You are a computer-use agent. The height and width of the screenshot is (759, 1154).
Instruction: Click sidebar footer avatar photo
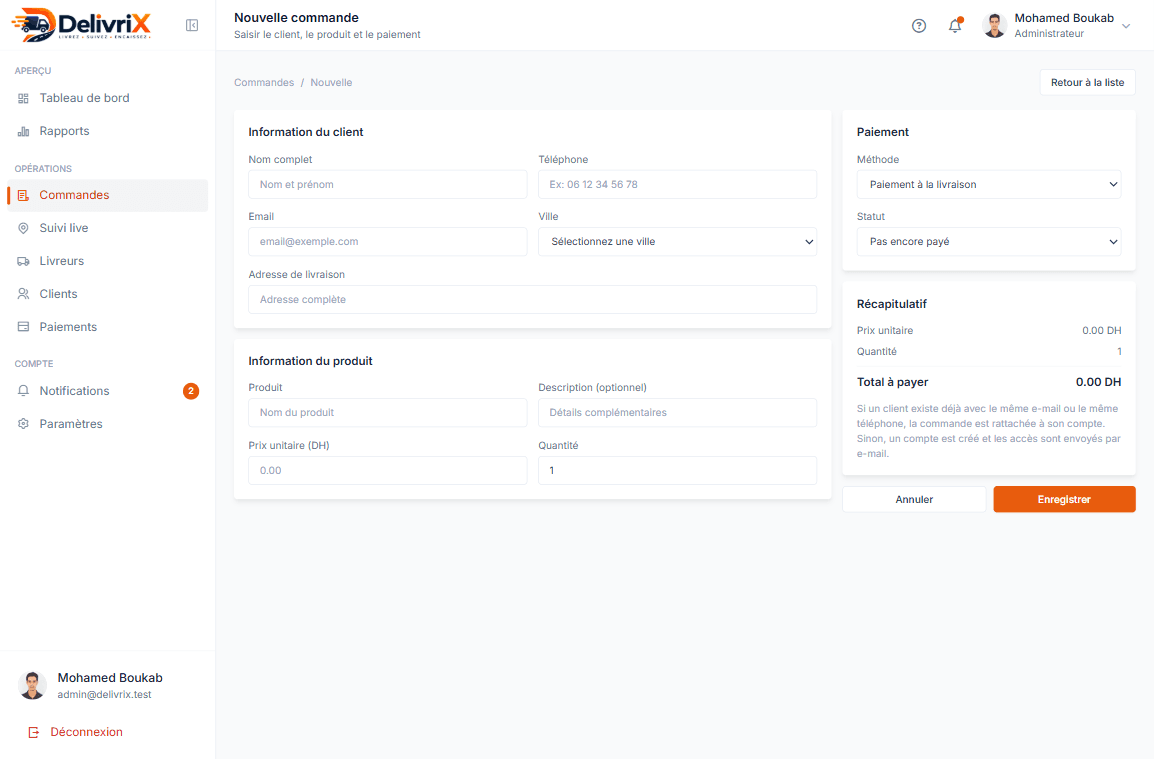point(32,685)
